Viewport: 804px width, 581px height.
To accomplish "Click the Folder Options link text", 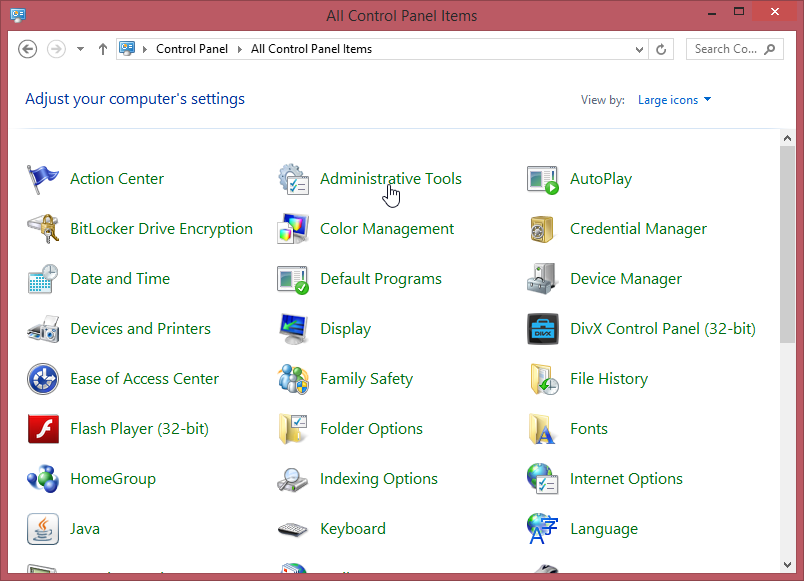I will pyautogui.click(x=371, y=429).
